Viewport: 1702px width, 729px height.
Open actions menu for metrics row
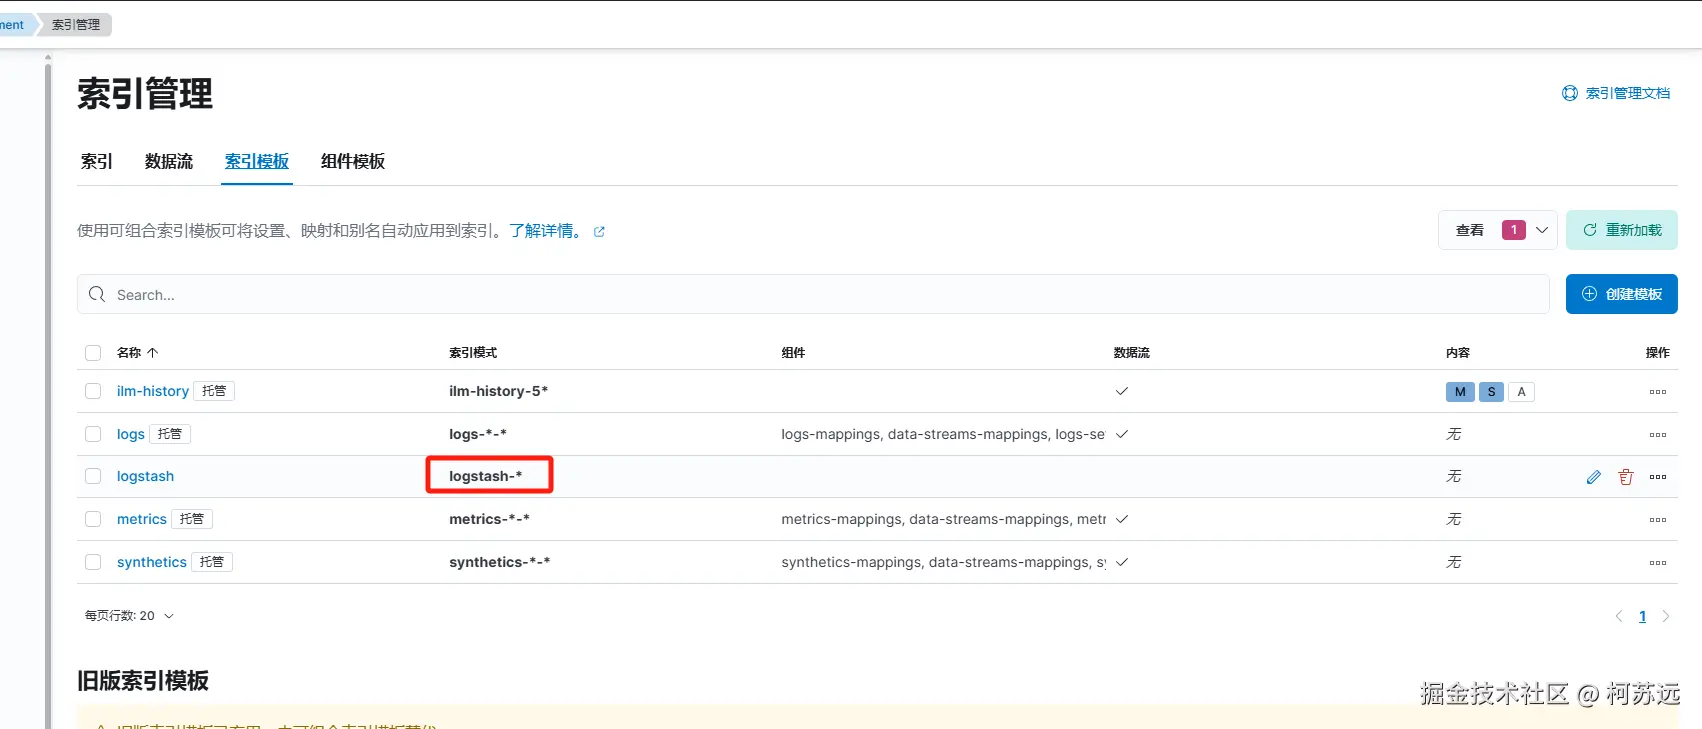coord(1658,520)
